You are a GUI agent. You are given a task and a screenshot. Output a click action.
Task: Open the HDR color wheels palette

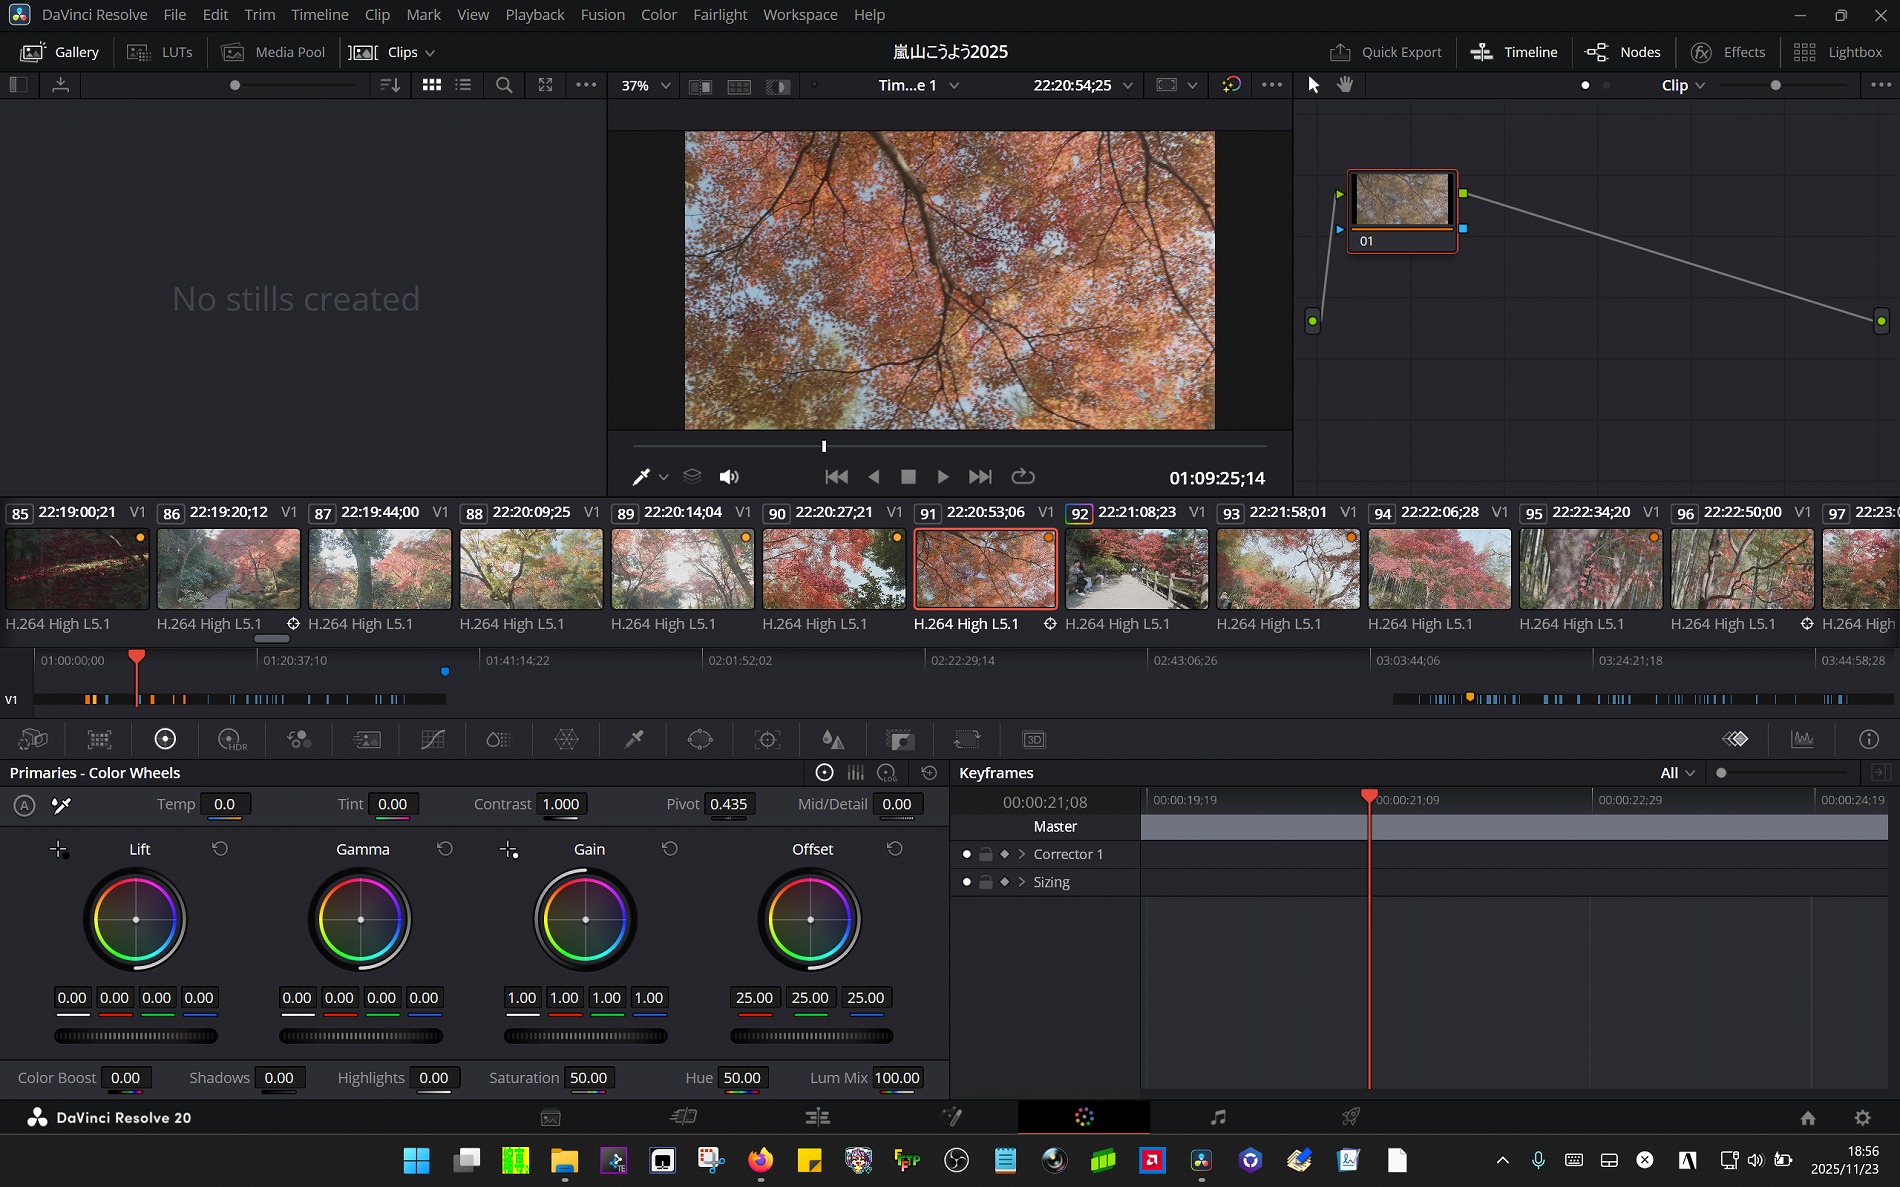tap(232, 740)
